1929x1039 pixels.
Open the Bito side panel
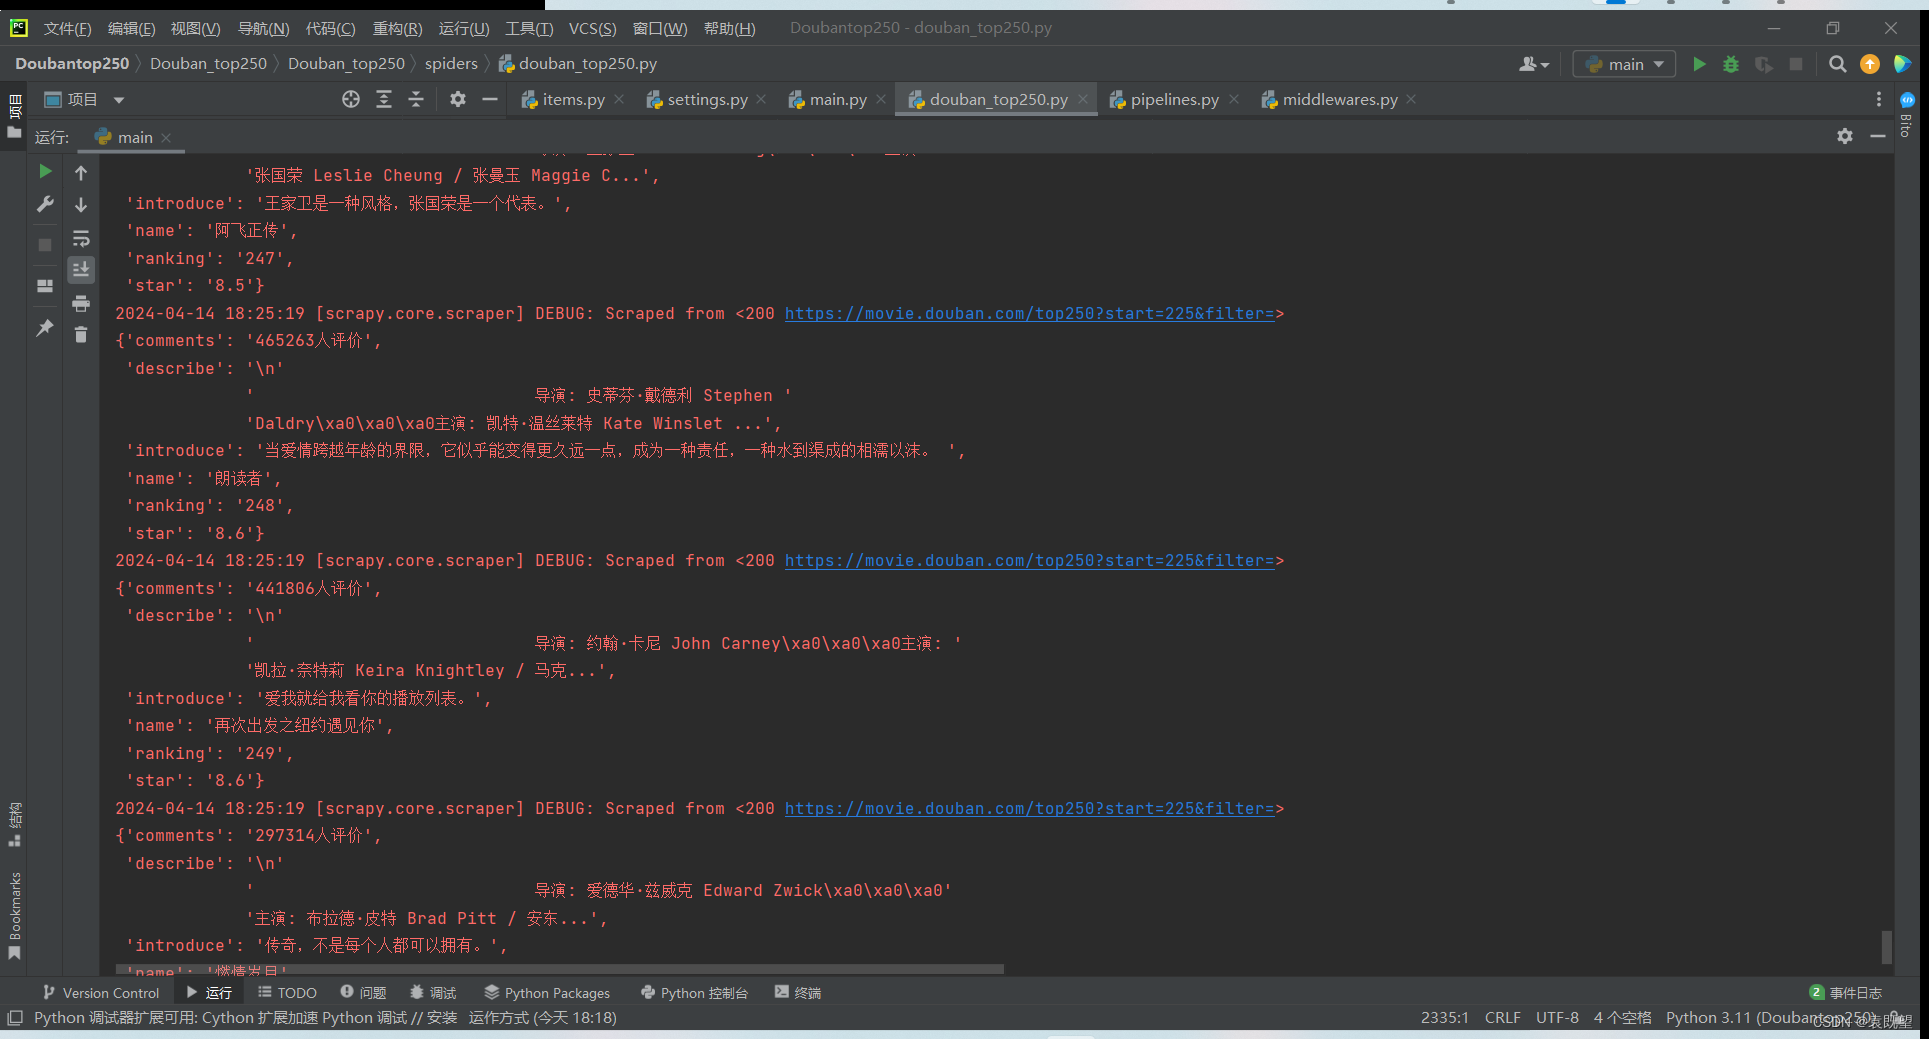[1907, 114]
